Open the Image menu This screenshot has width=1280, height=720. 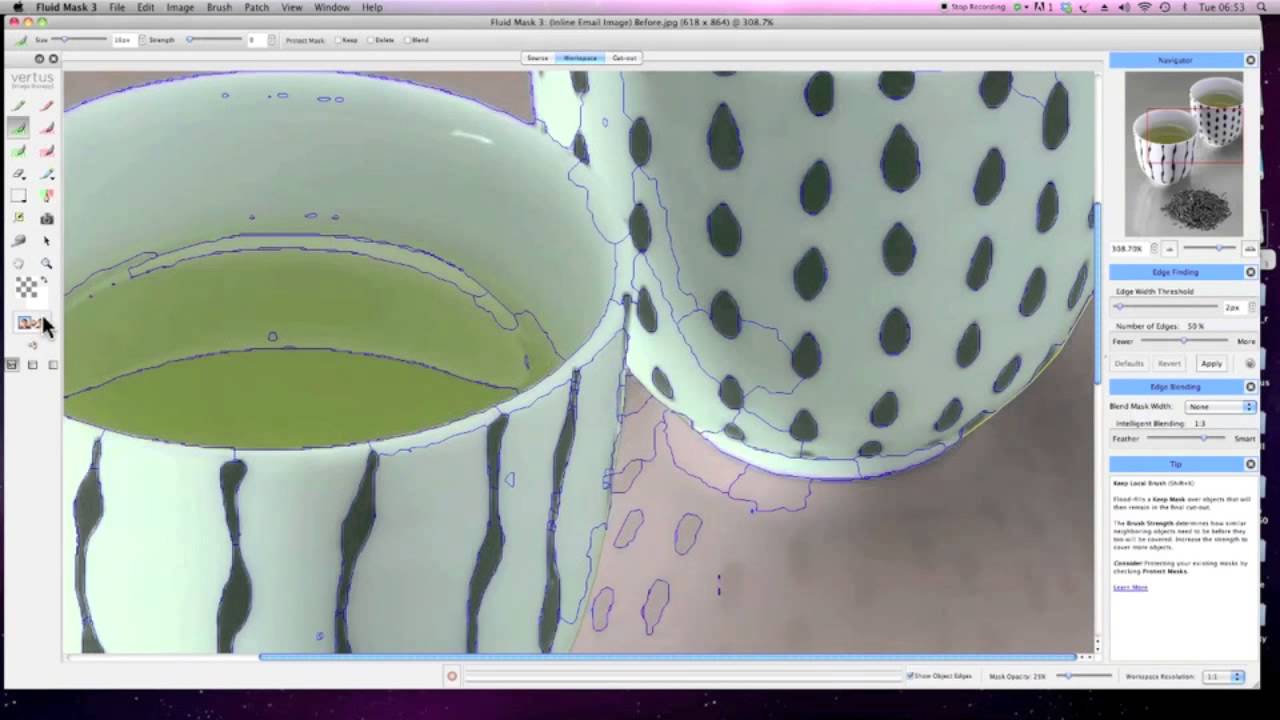pyautogui.click(x=180, y=7)
